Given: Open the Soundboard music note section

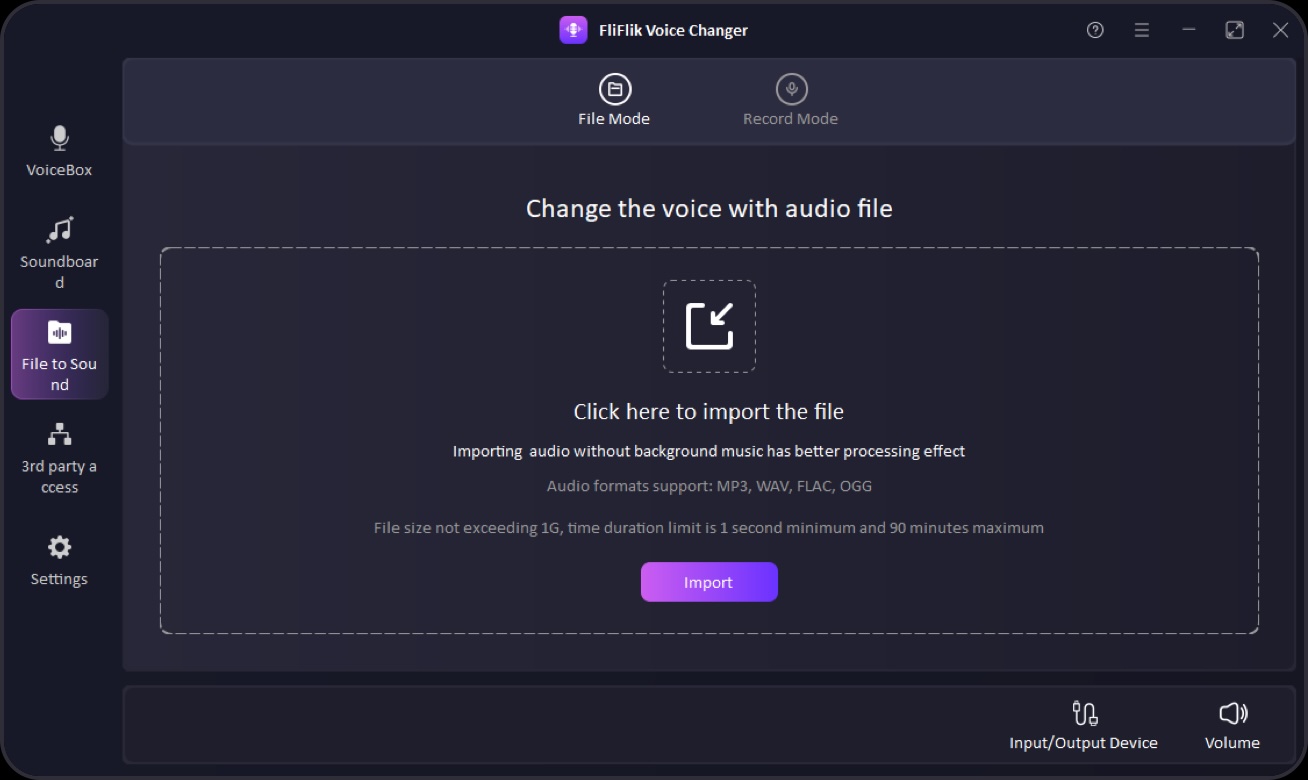Looking at the screenshot, I should pos(59,252).
